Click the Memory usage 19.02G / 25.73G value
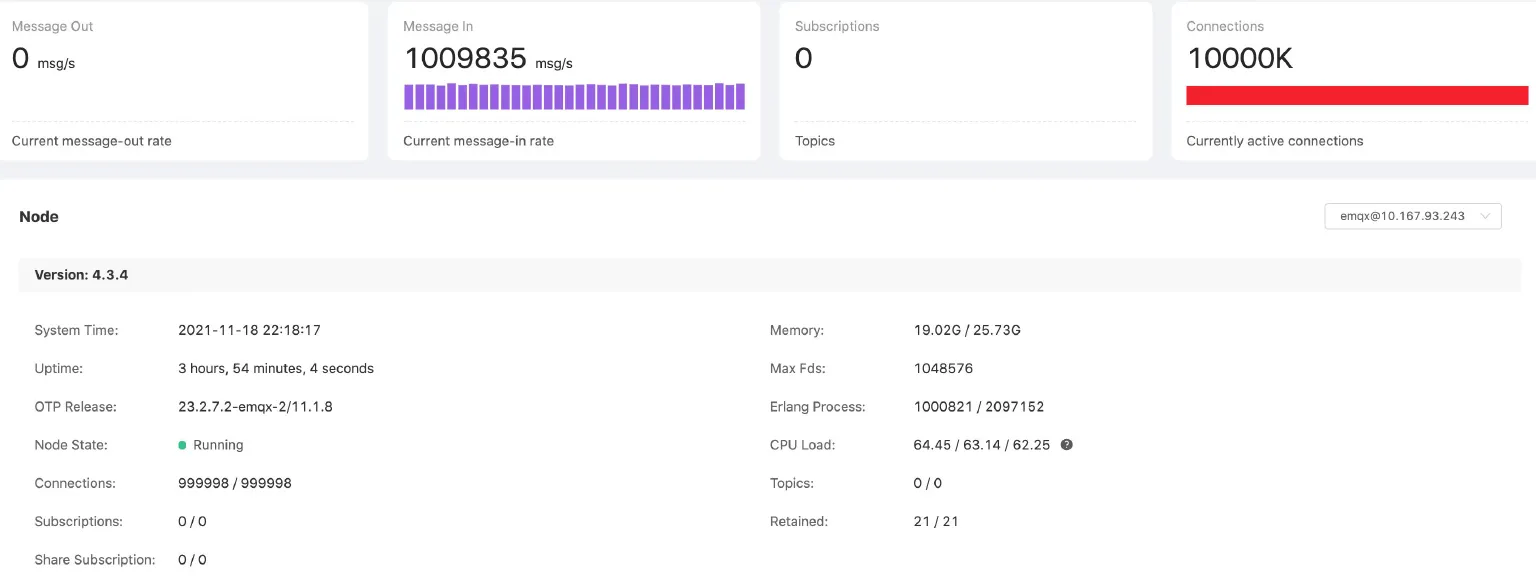This screenshot has height=576, width=1536. pyautogui.click(x=967, y=330)
